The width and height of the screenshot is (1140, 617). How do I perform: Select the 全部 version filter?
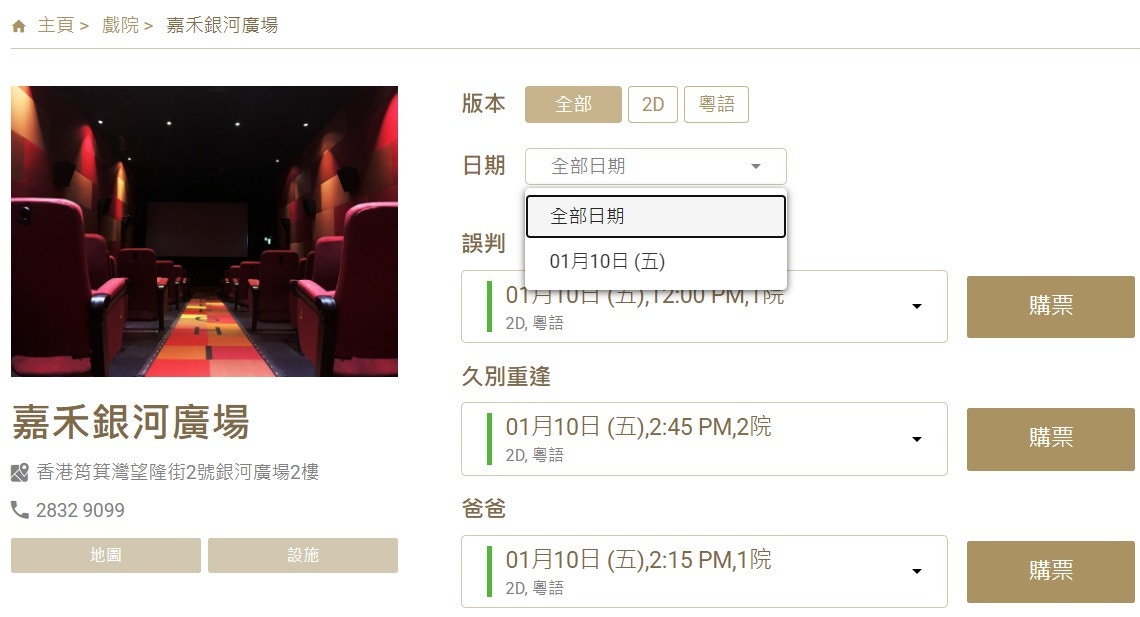573,105
